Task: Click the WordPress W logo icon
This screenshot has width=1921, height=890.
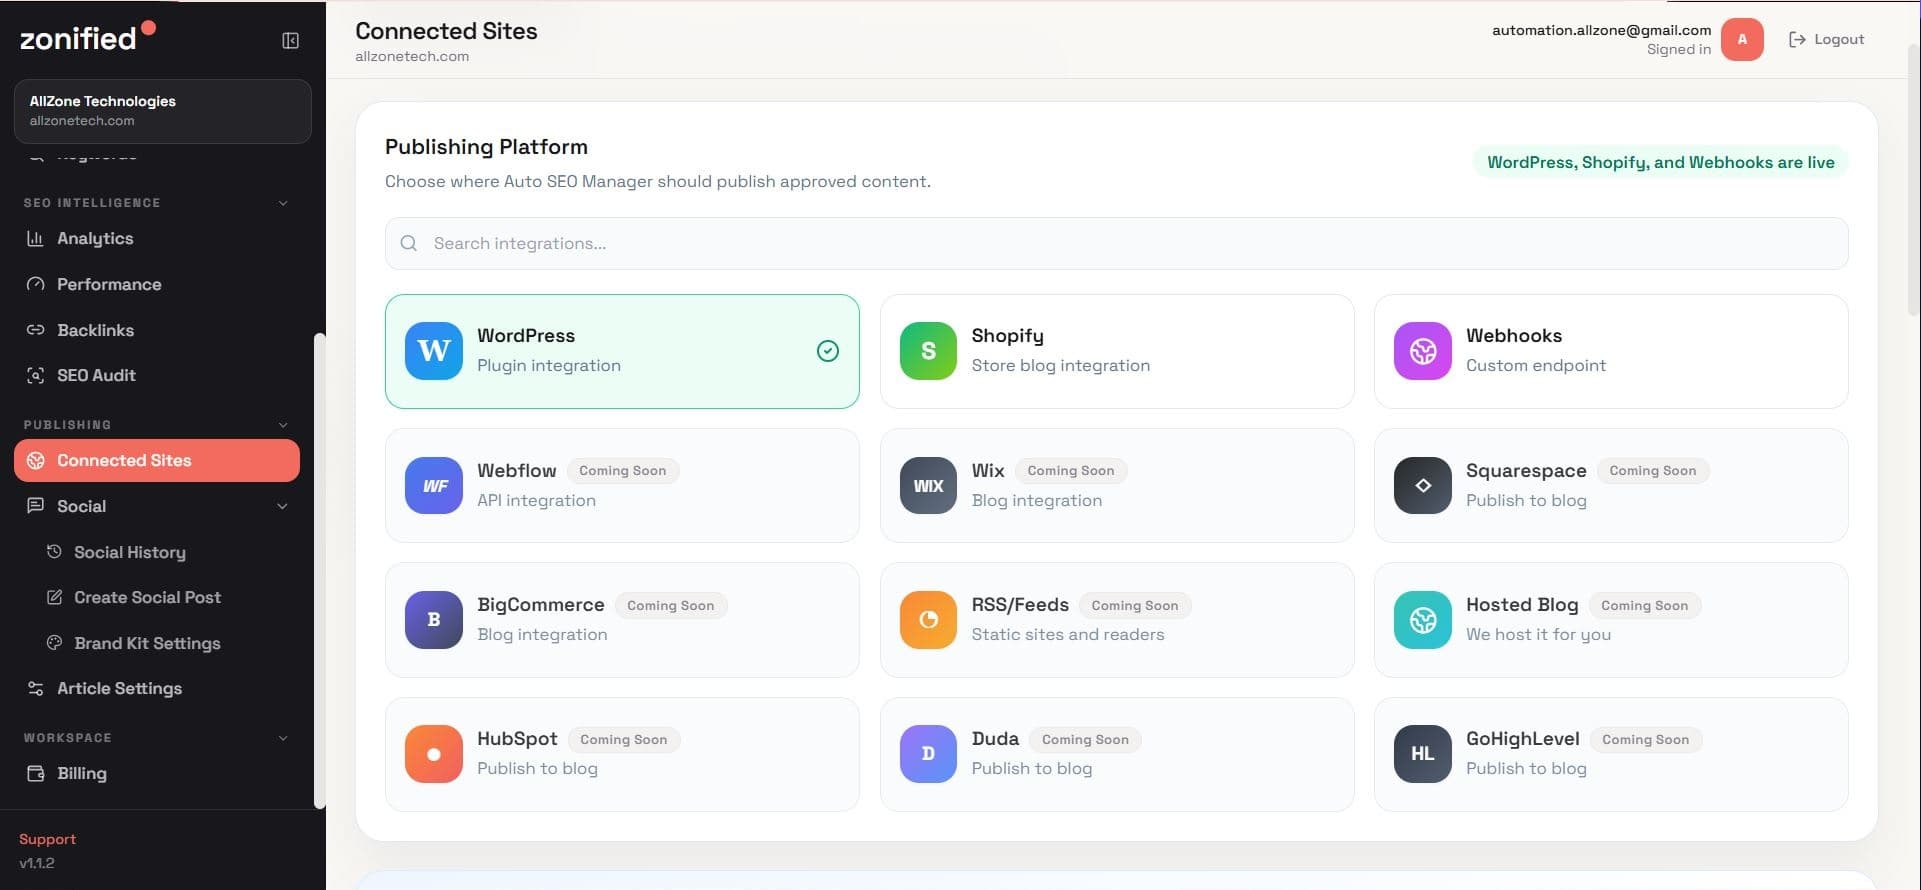Action: [x=434, y=351]
